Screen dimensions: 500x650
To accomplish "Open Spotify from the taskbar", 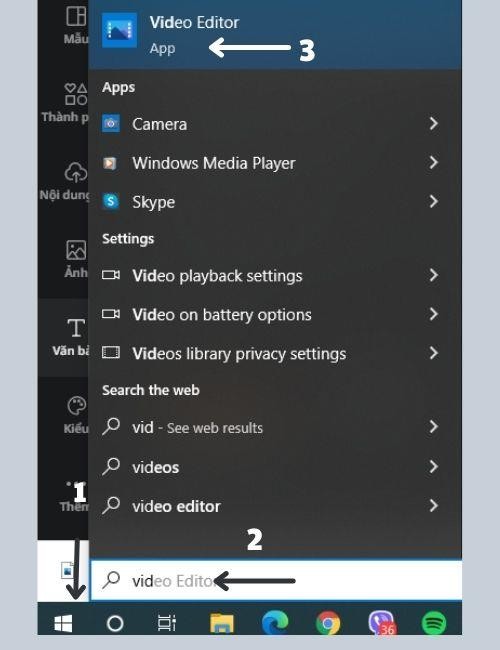I will point(434,623).
